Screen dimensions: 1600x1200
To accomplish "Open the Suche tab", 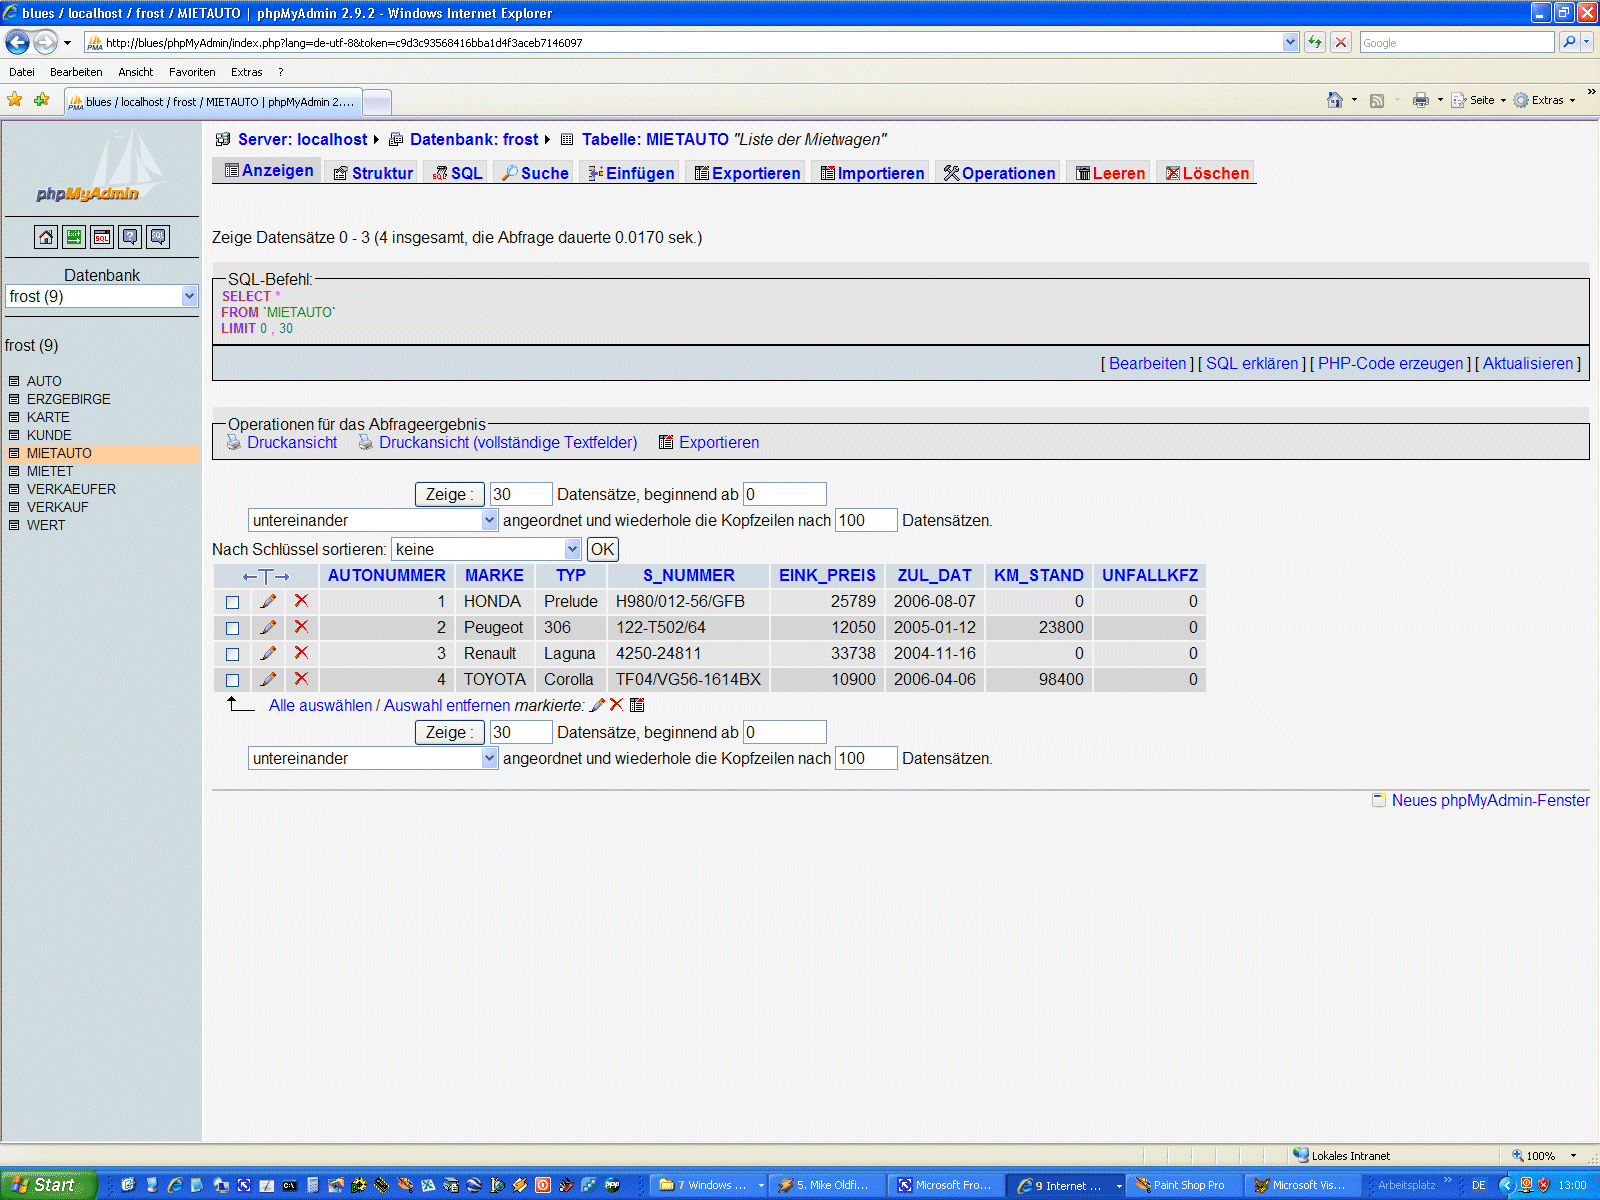I will click(x=534, y=173).
